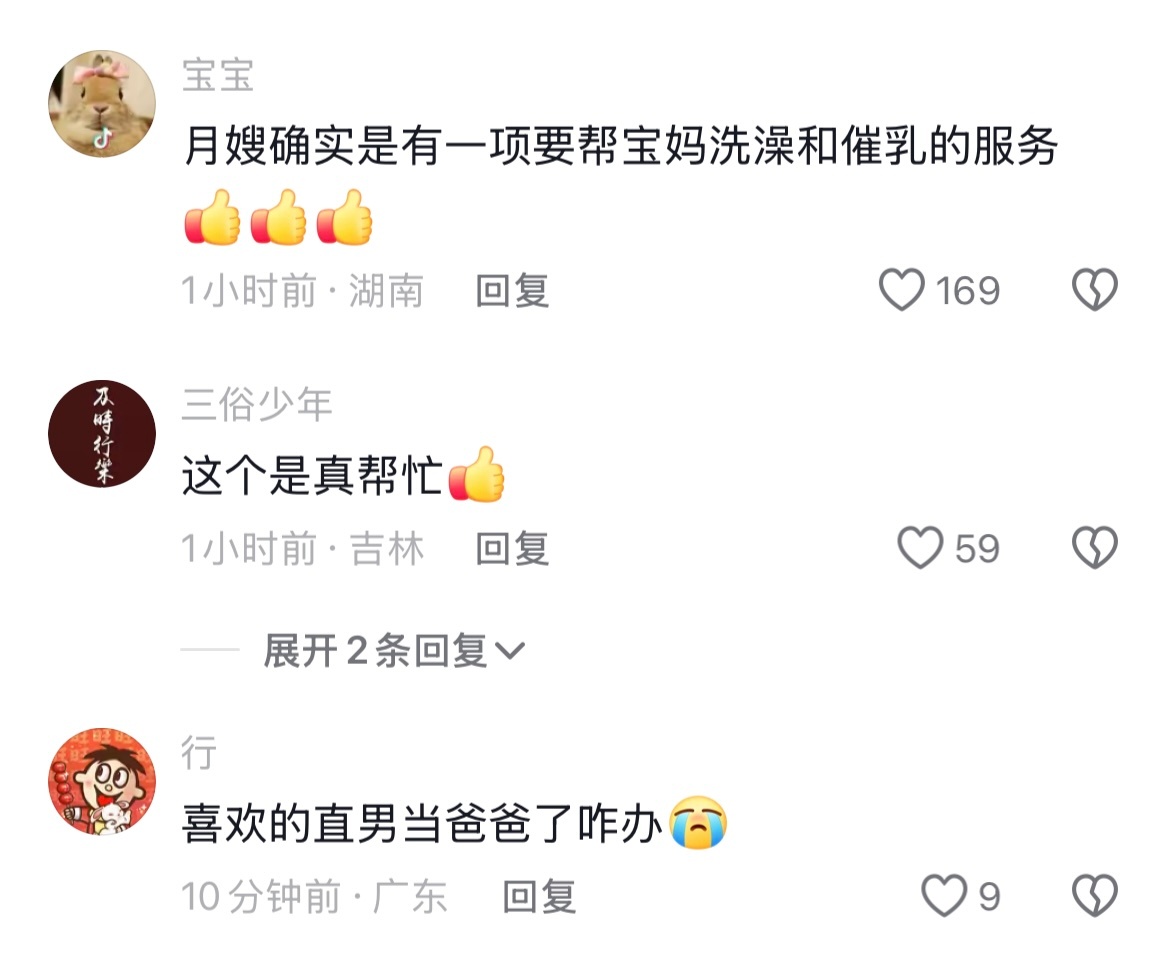Screen dimensions: 1170x965
Task: Reply to the 吉林 comment
Action: (x=513, y=549)
